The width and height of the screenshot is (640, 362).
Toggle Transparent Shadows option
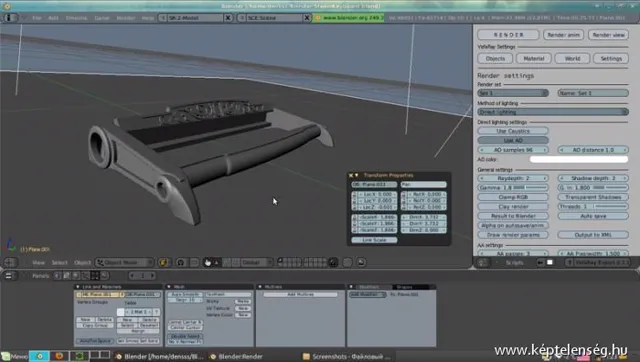[x=593, y=197]
